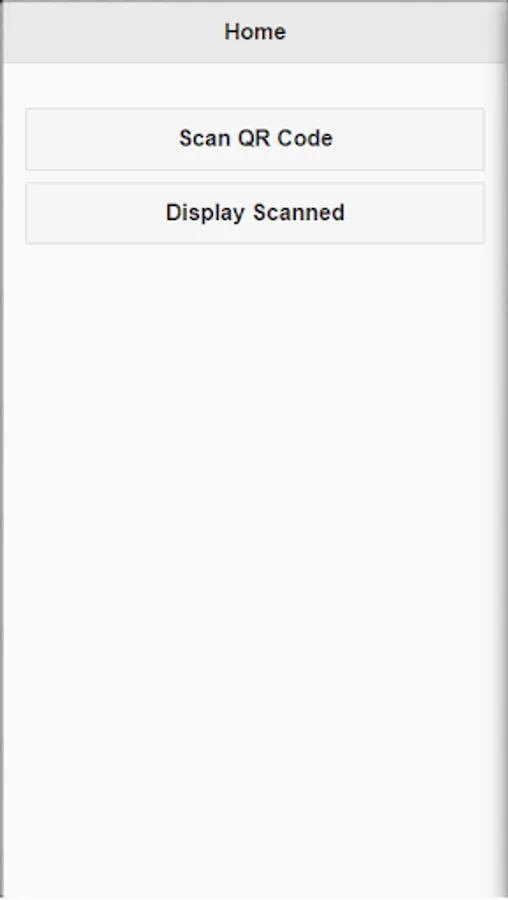
Task: Activate the Scan QR Code option
Action: coord(255,139)
